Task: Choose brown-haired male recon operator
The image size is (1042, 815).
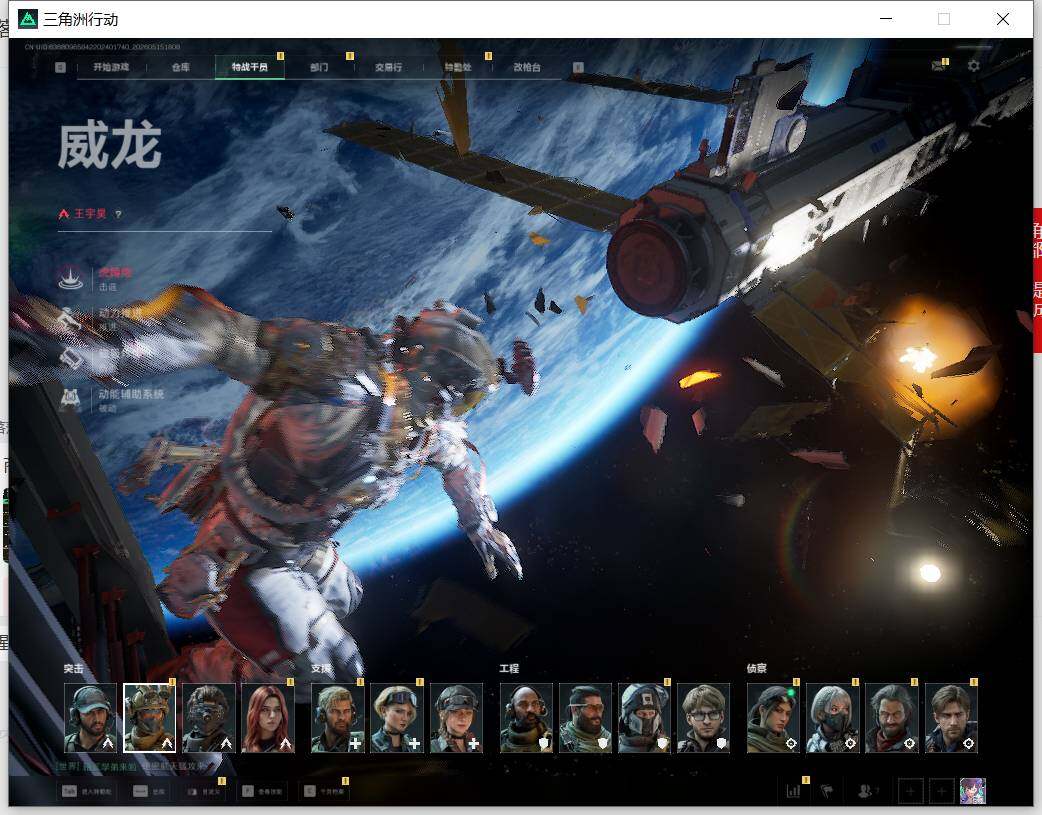Action: click(x=952, y=718)
